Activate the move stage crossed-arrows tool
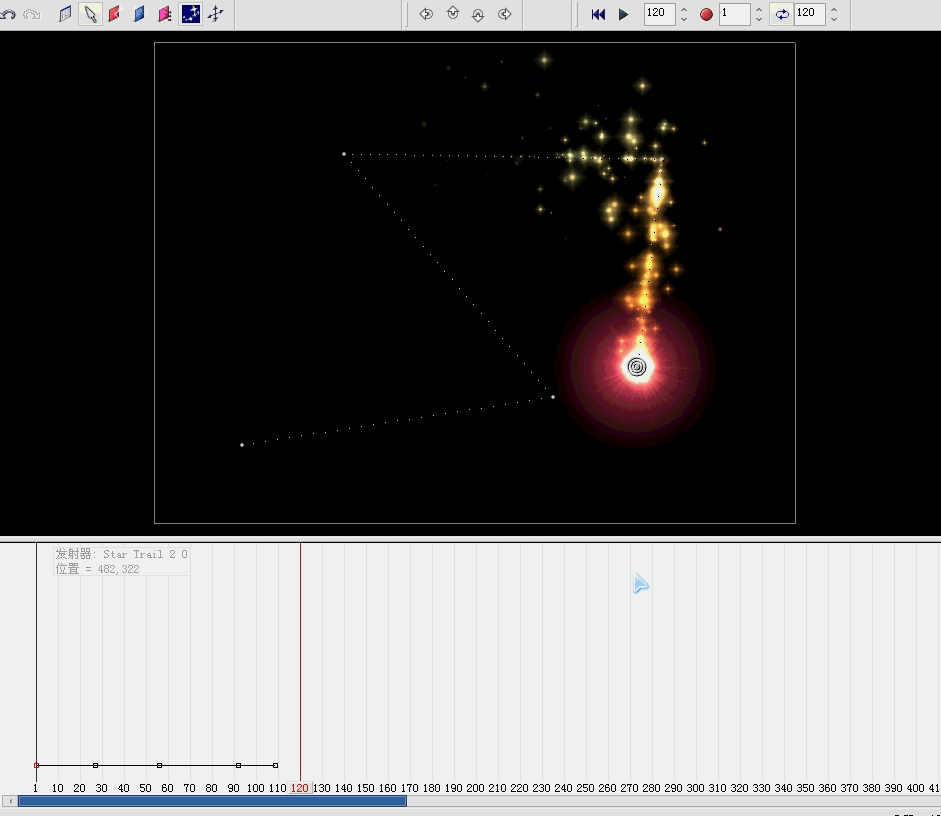The image size is (941, 816). pos(215,14)
